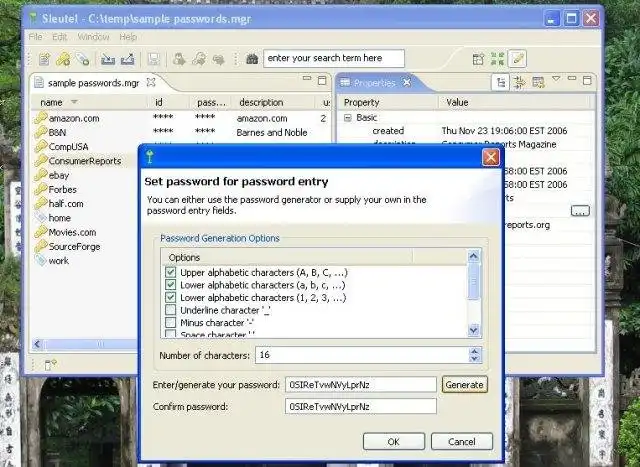The width and height of the screenshot is (640, 467).
Task: Click the tag icon beside home
Action: (x=40, y=217)
